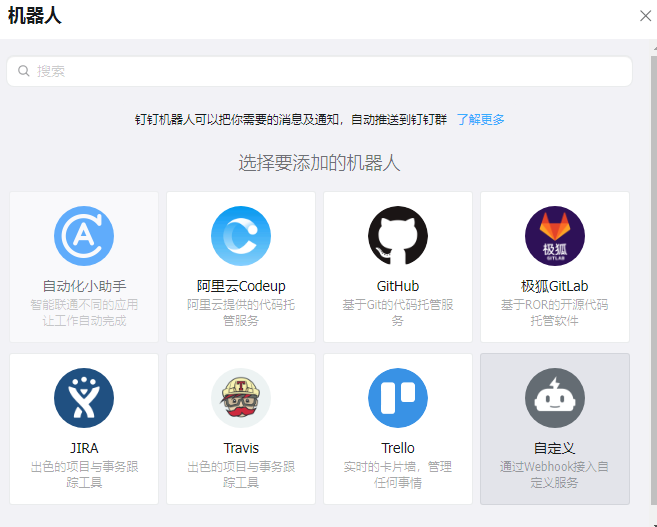Click the 自动化小助手 robot icon

pyautogui.click(x=84, y=236)
